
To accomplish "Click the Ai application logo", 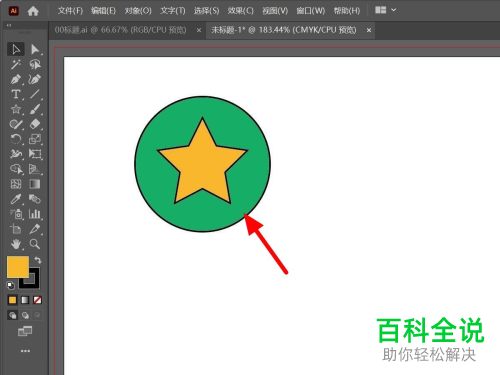I will (13, 11).
